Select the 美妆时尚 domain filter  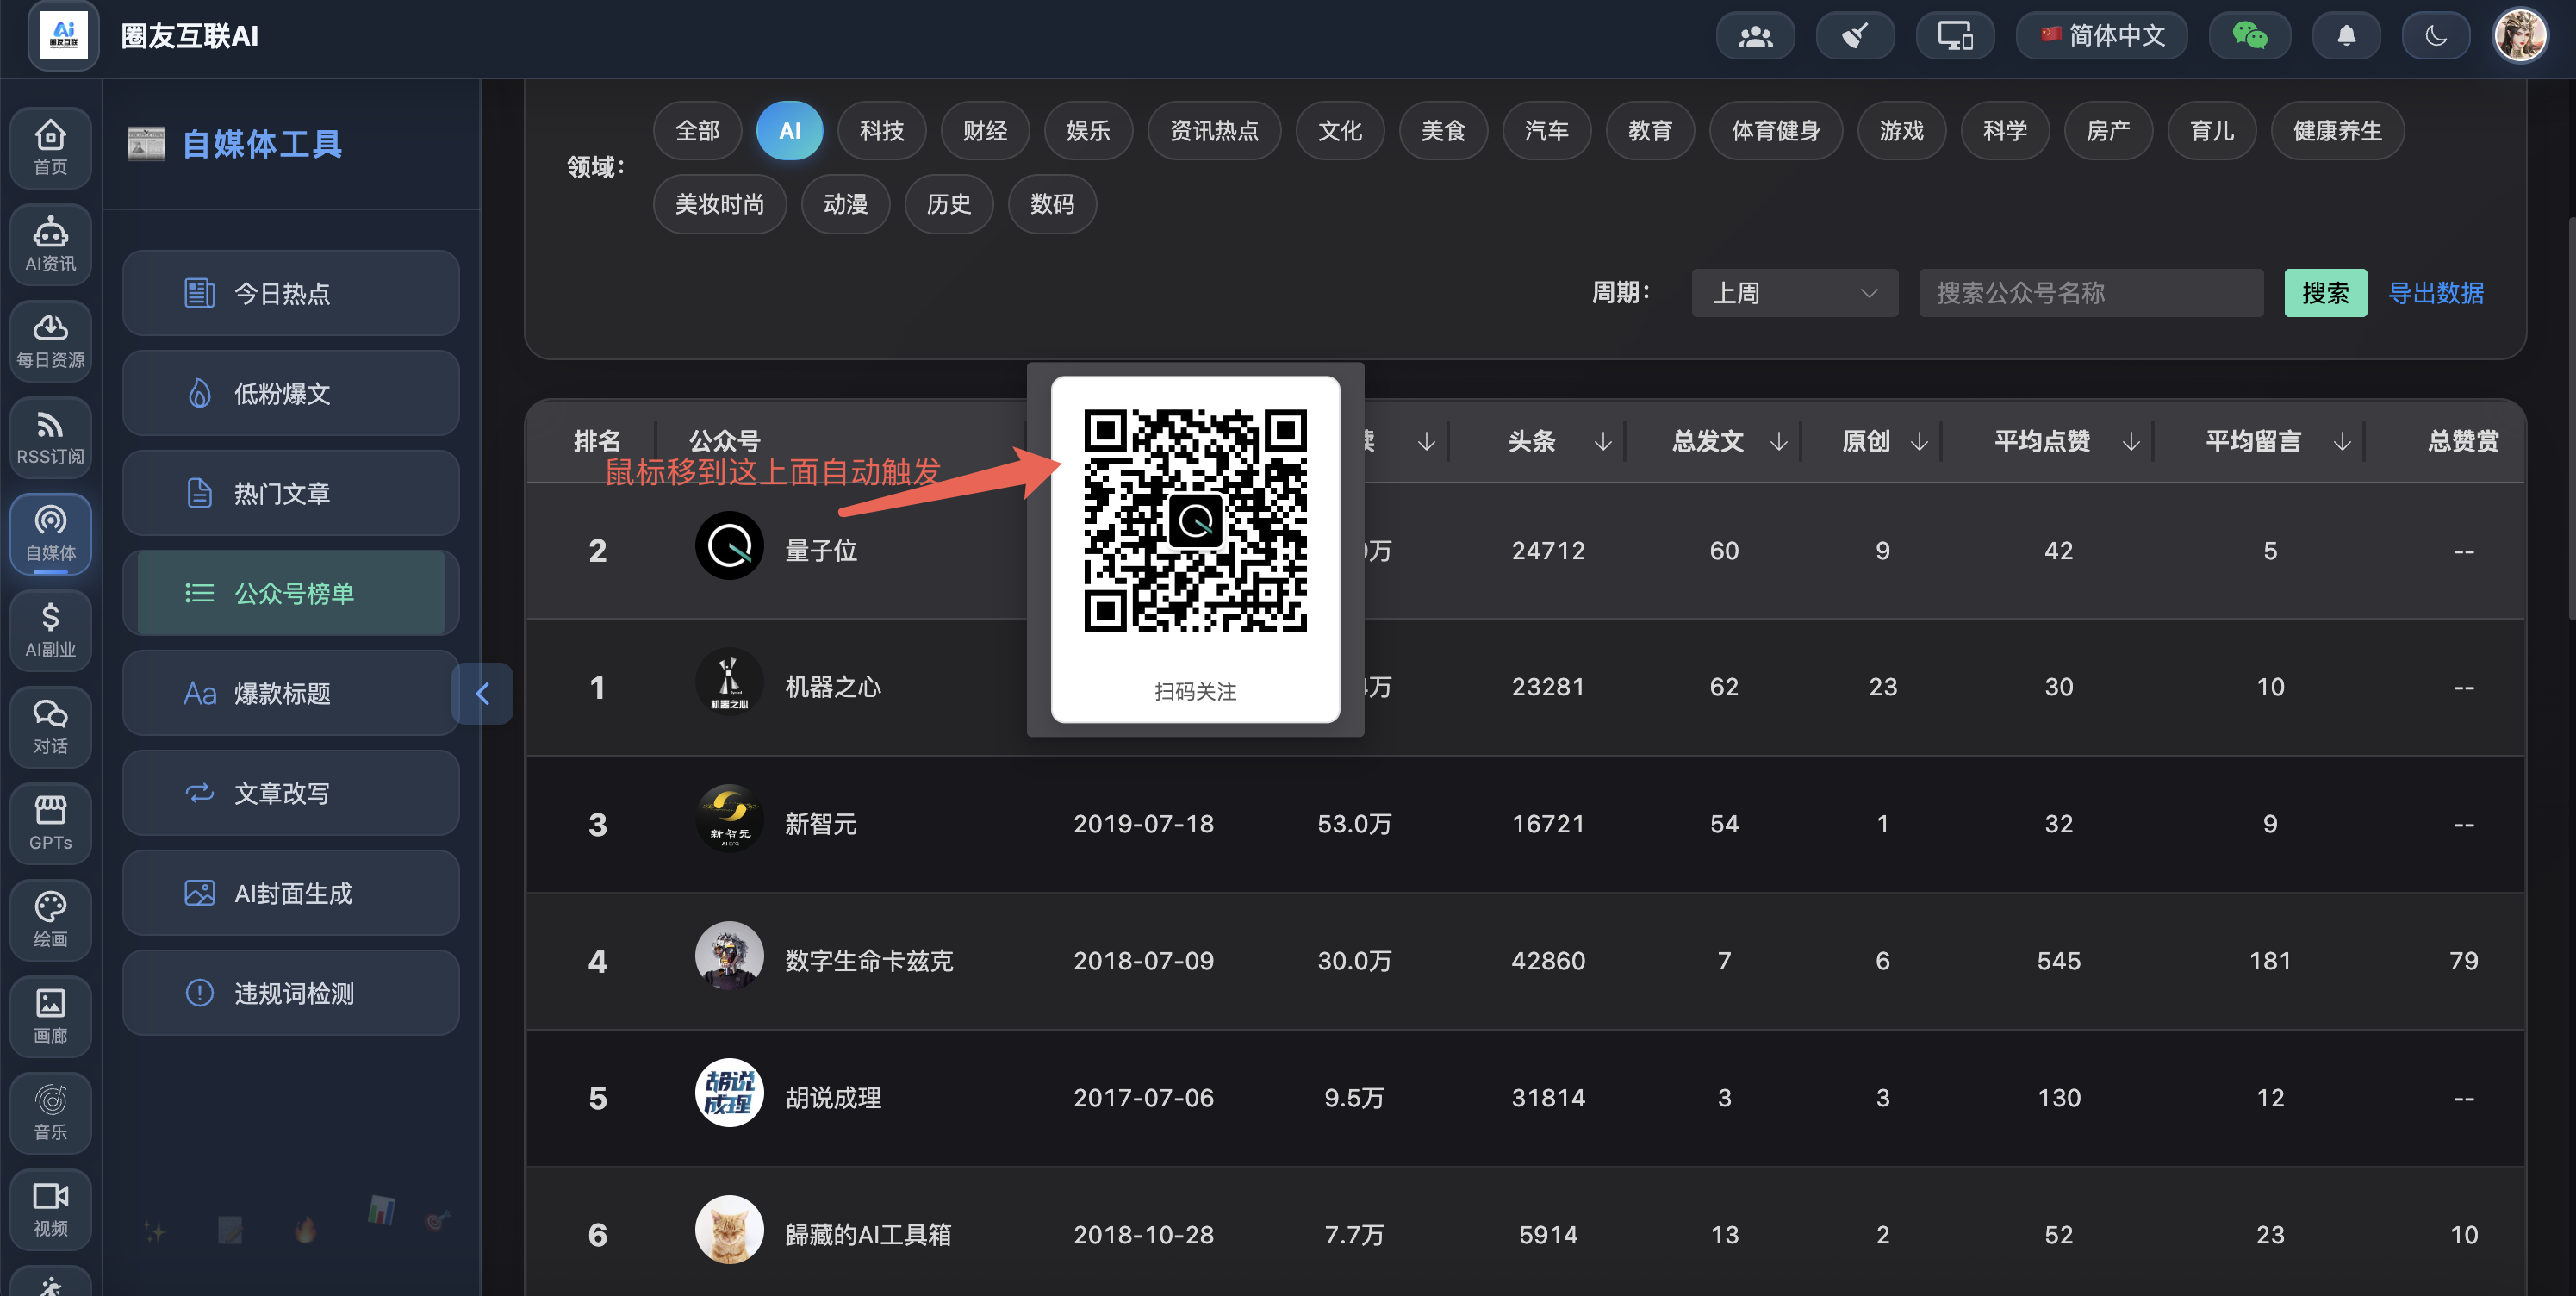click(720, 205)
